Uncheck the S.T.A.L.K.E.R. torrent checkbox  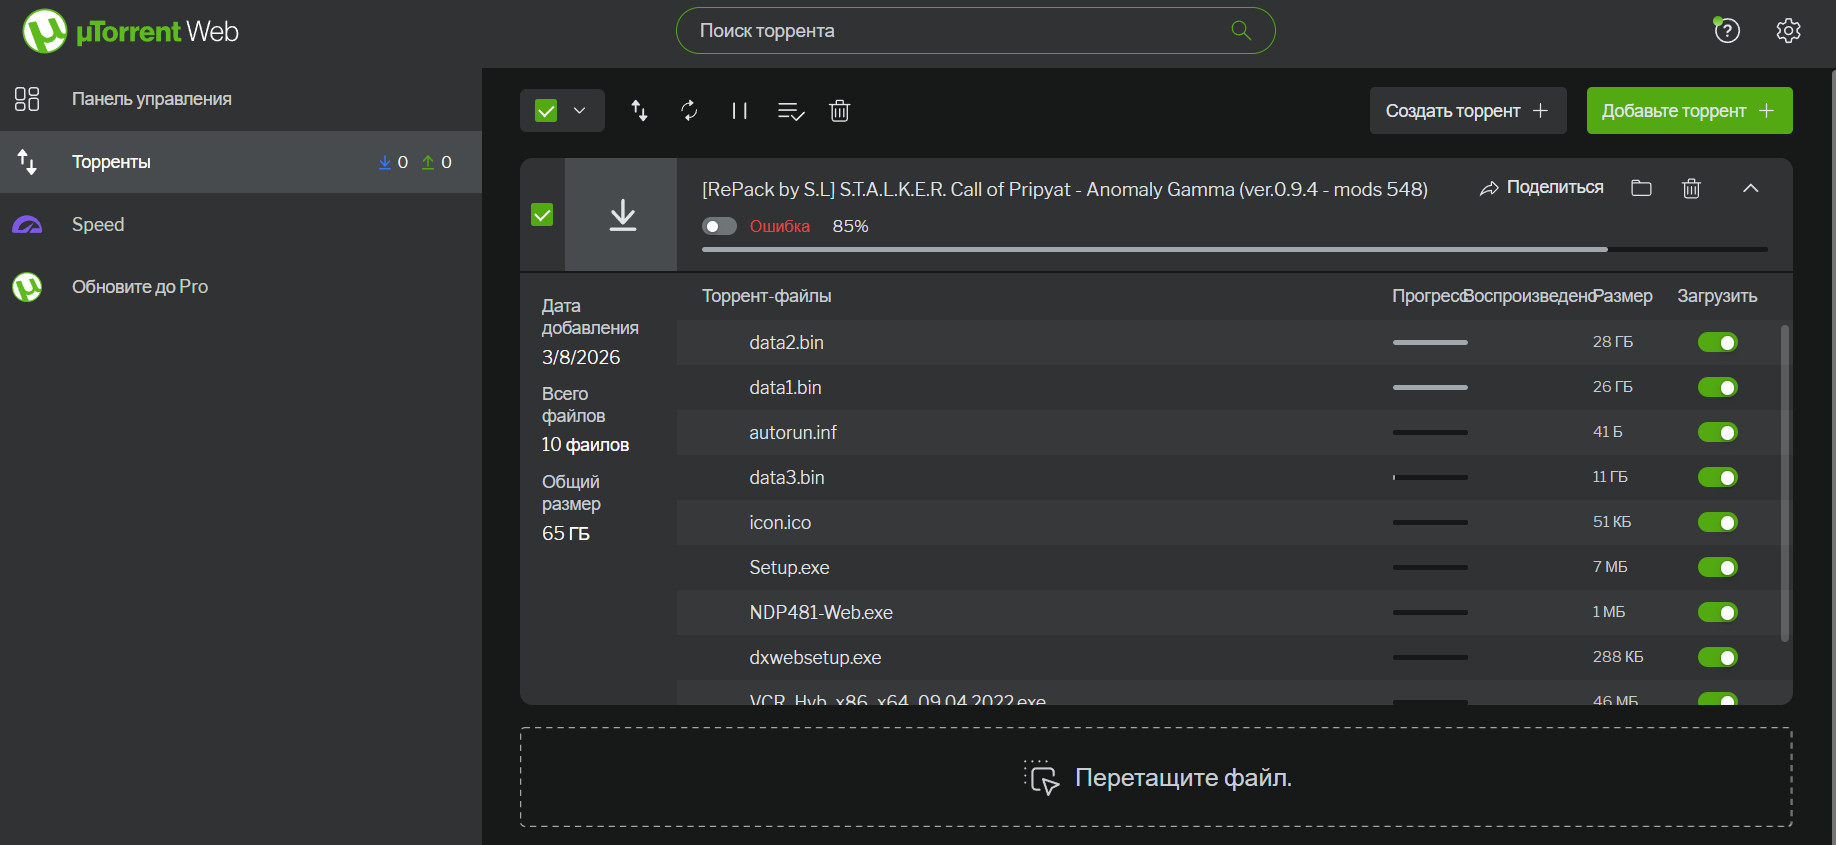point(542,215)
